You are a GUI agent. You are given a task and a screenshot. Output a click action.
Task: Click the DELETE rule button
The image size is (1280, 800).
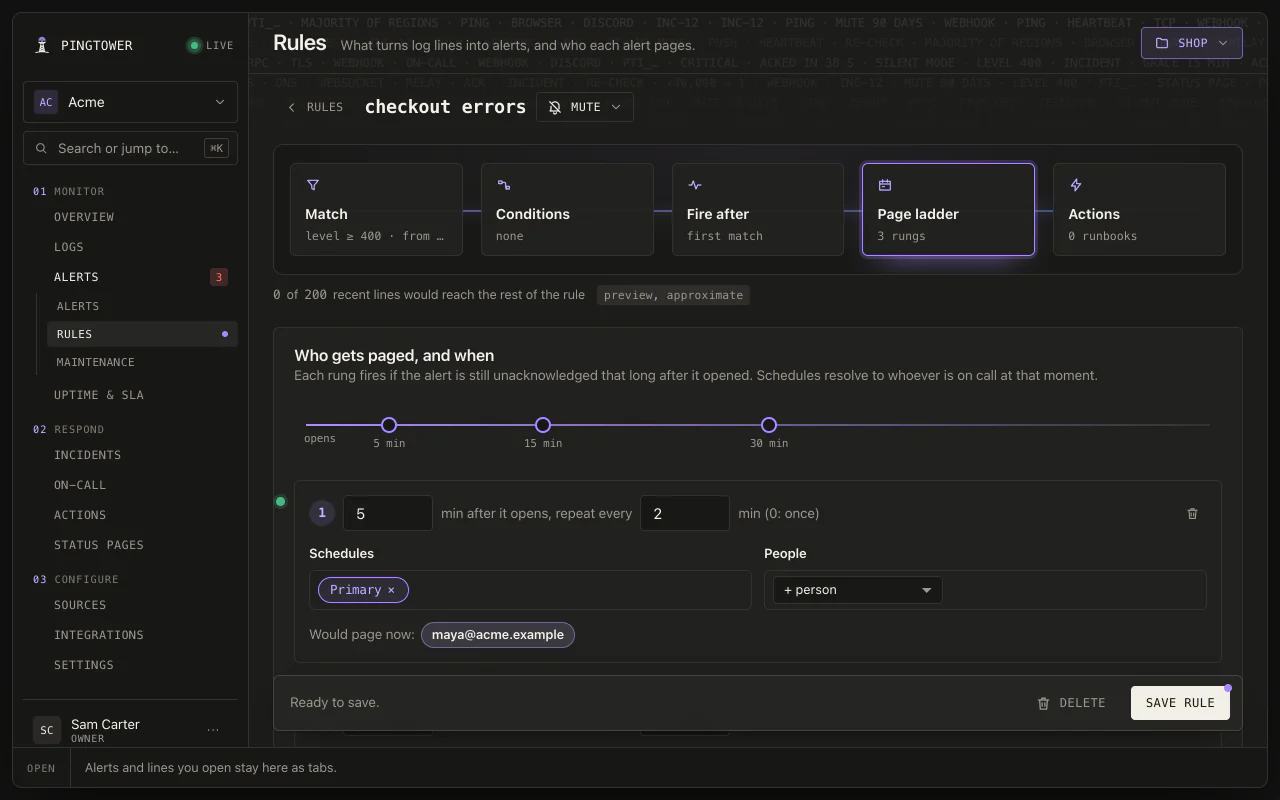[x=1071, y=703]
